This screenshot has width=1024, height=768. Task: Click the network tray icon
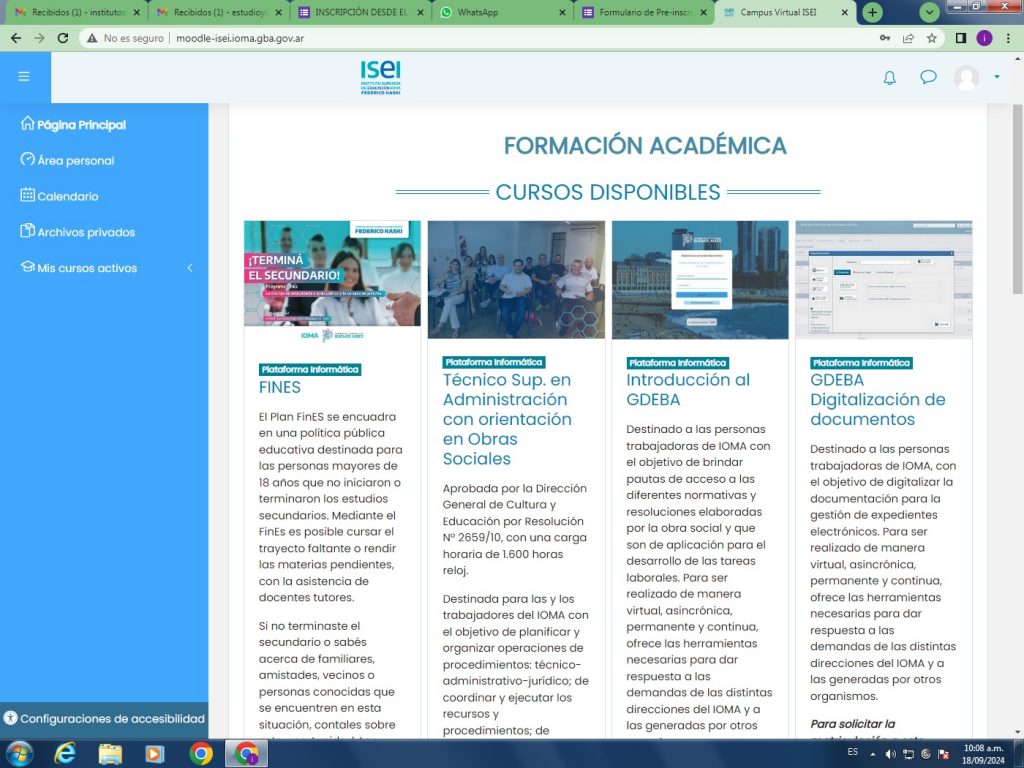point(908,754)
